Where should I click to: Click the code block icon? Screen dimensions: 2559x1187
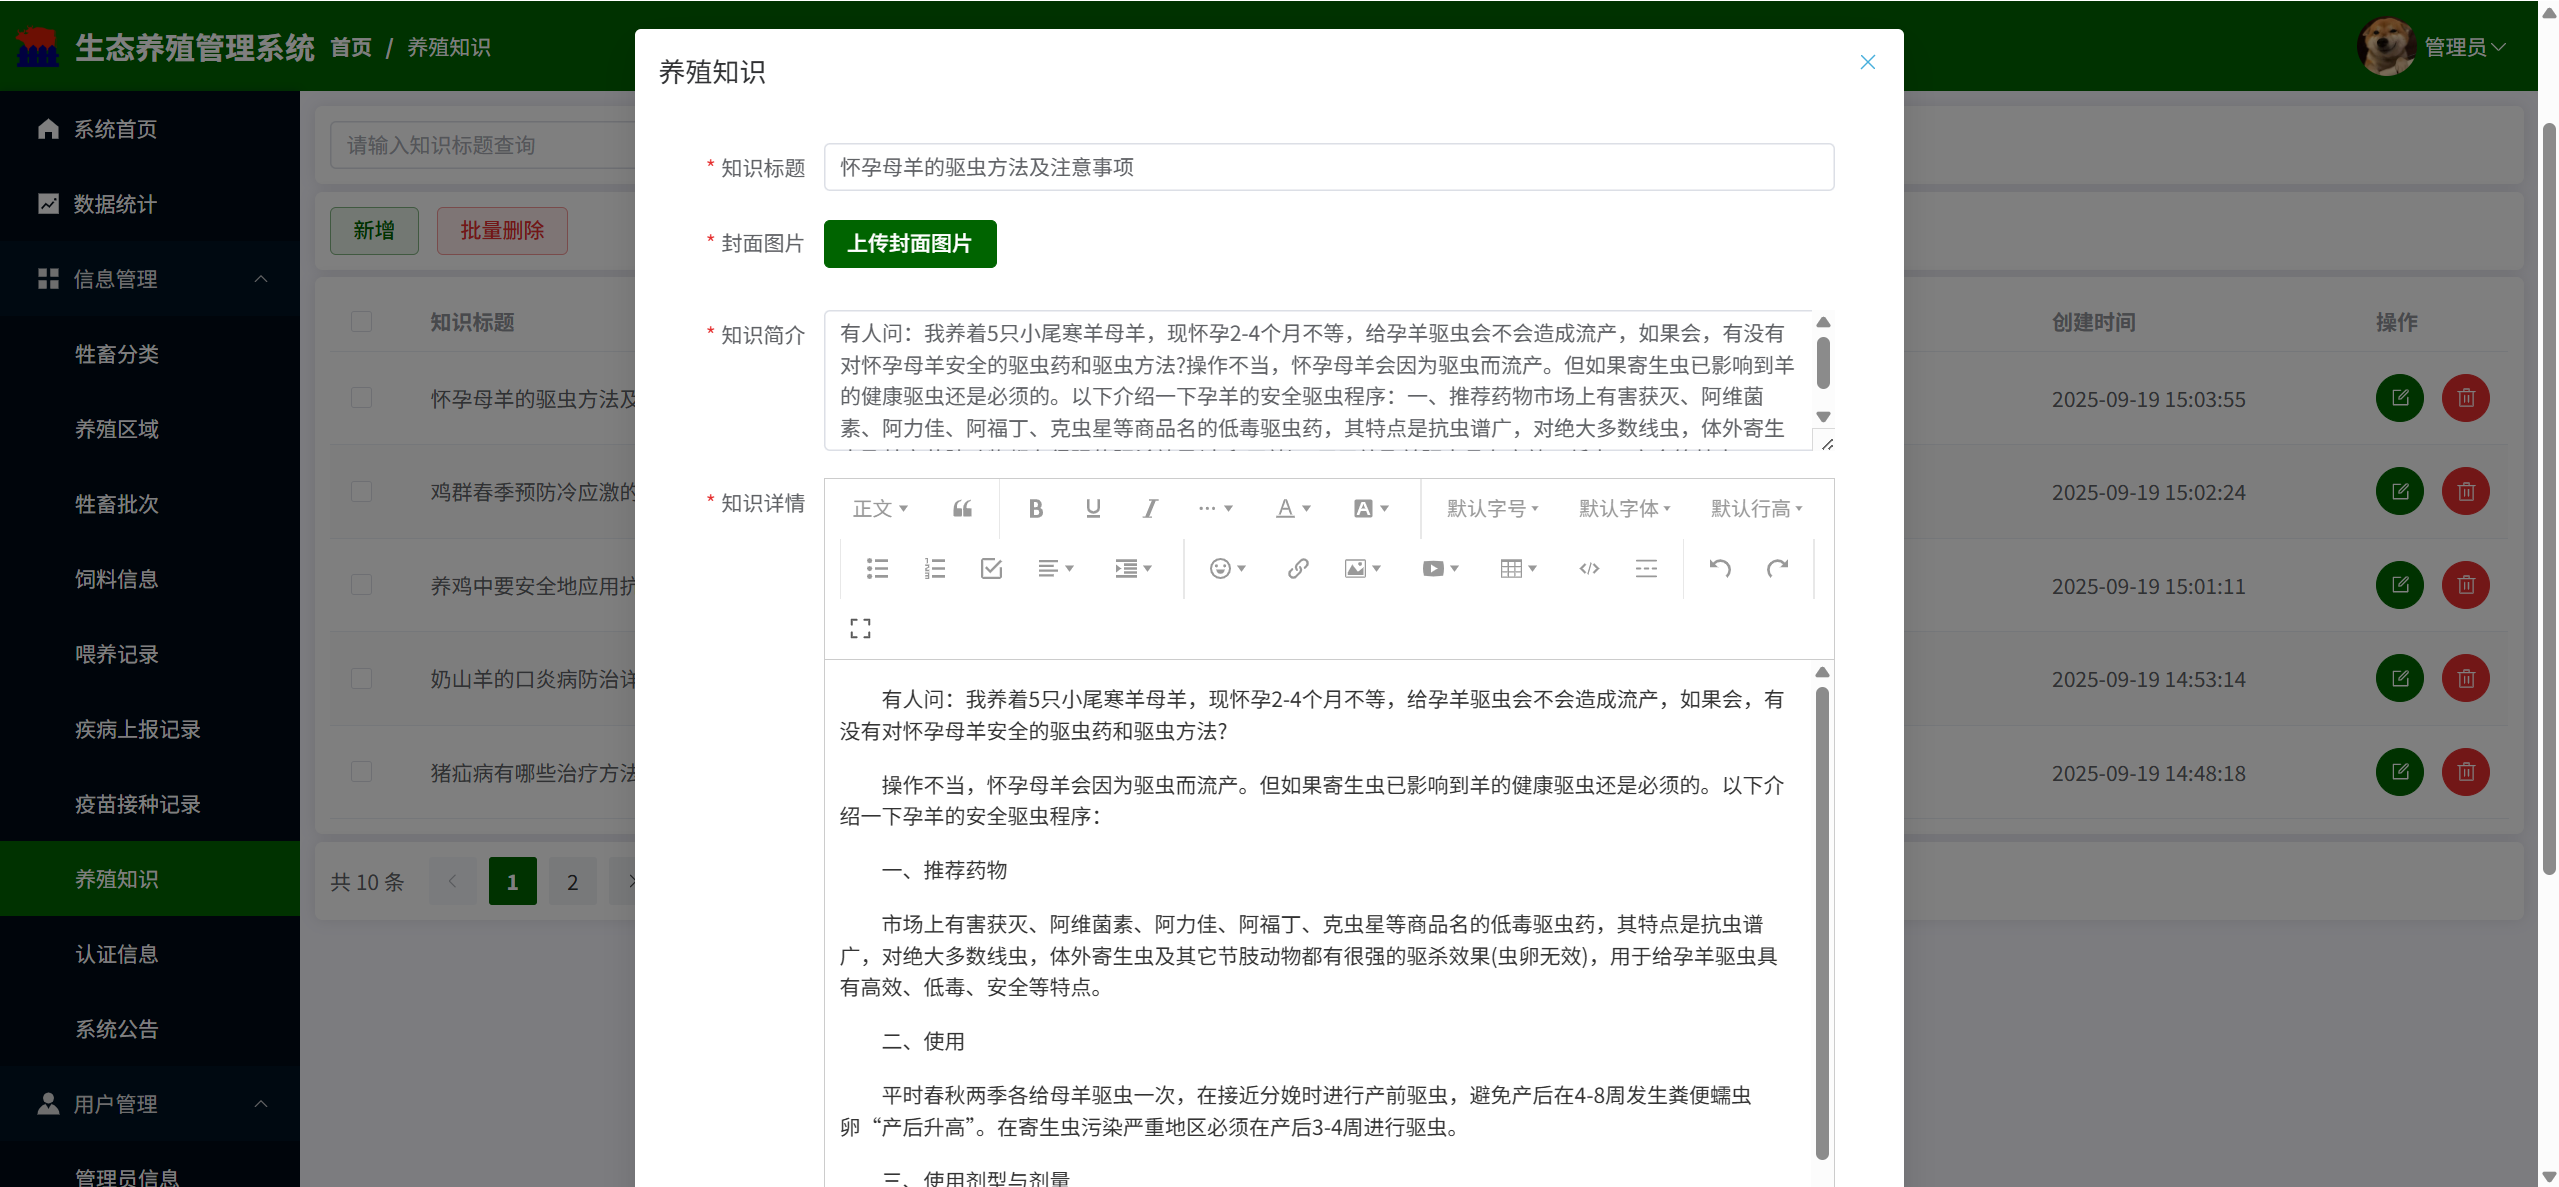click(x=1588, y=569)
